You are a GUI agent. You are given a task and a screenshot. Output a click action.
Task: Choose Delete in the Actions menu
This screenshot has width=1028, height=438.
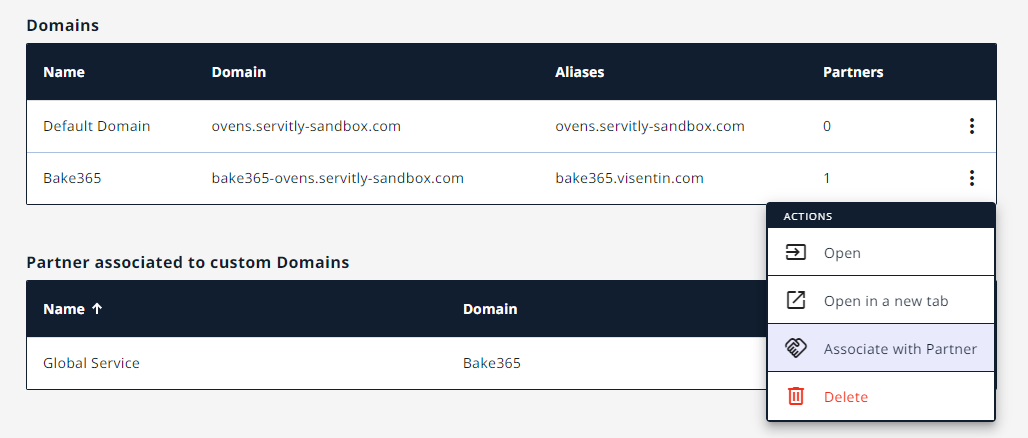(x=845, y=397)
